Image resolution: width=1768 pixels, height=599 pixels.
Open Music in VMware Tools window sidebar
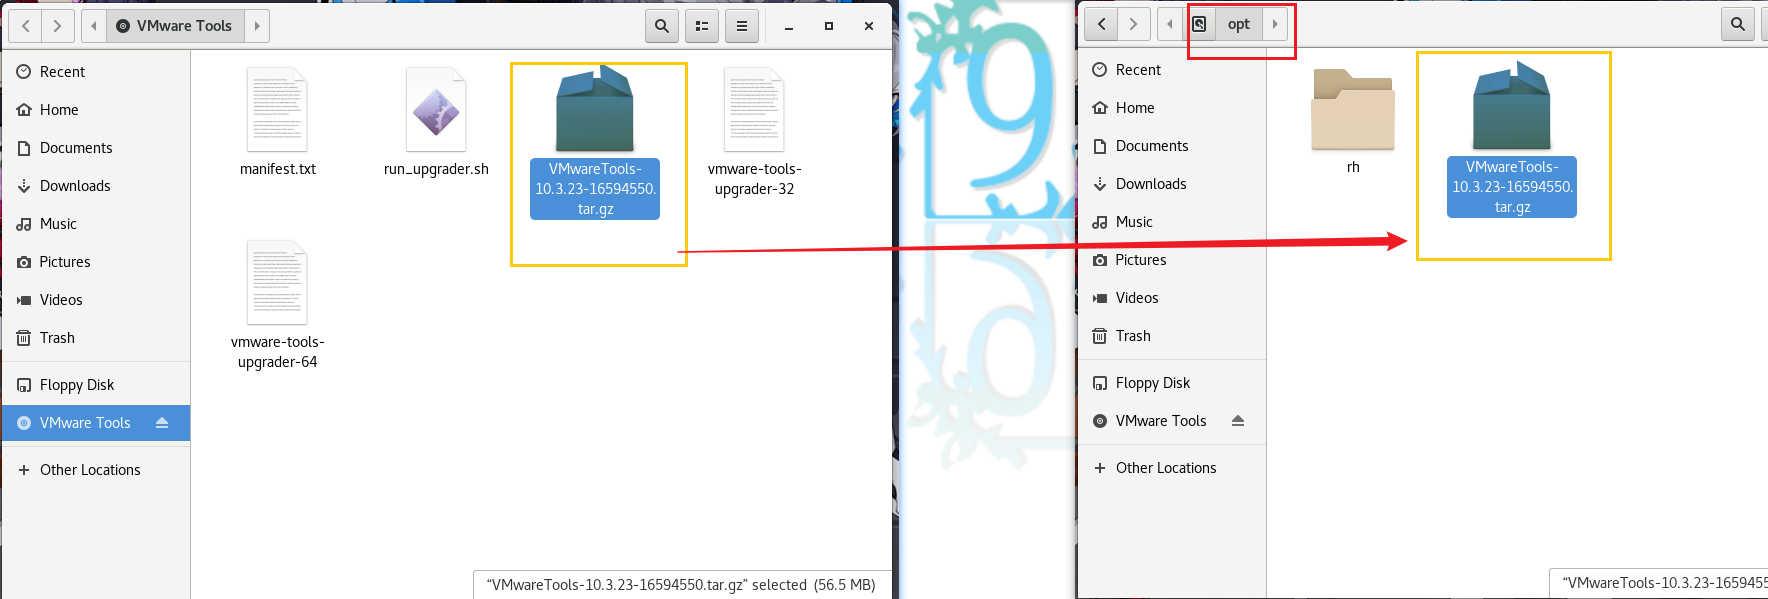coord(96,224)
